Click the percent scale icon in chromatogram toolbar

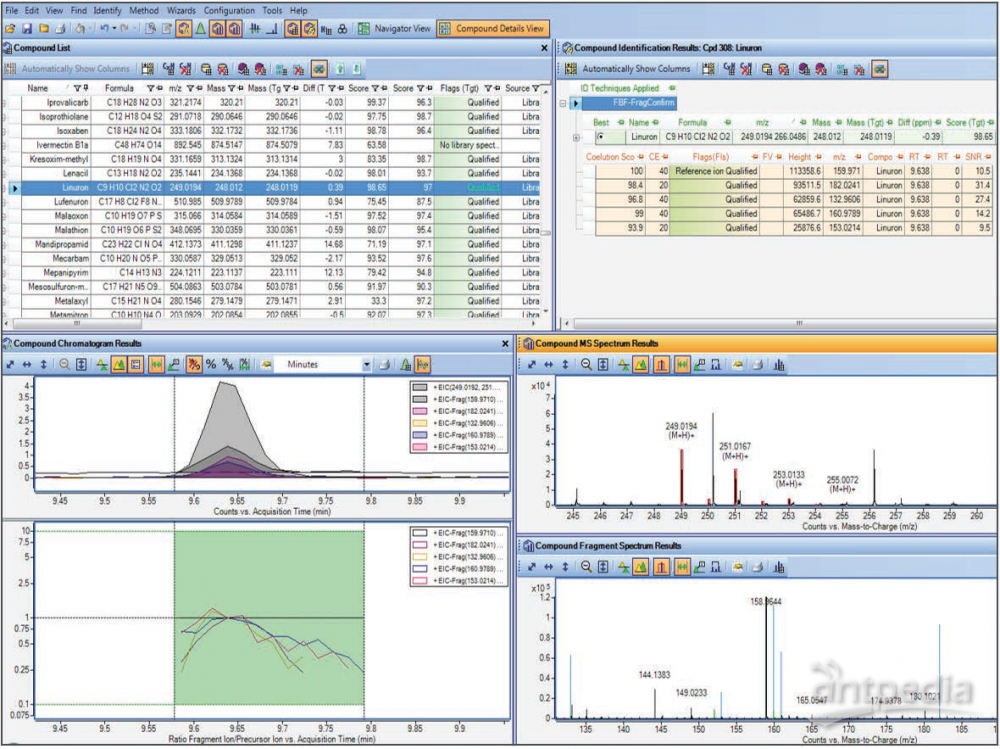click(x=211, y=365)
